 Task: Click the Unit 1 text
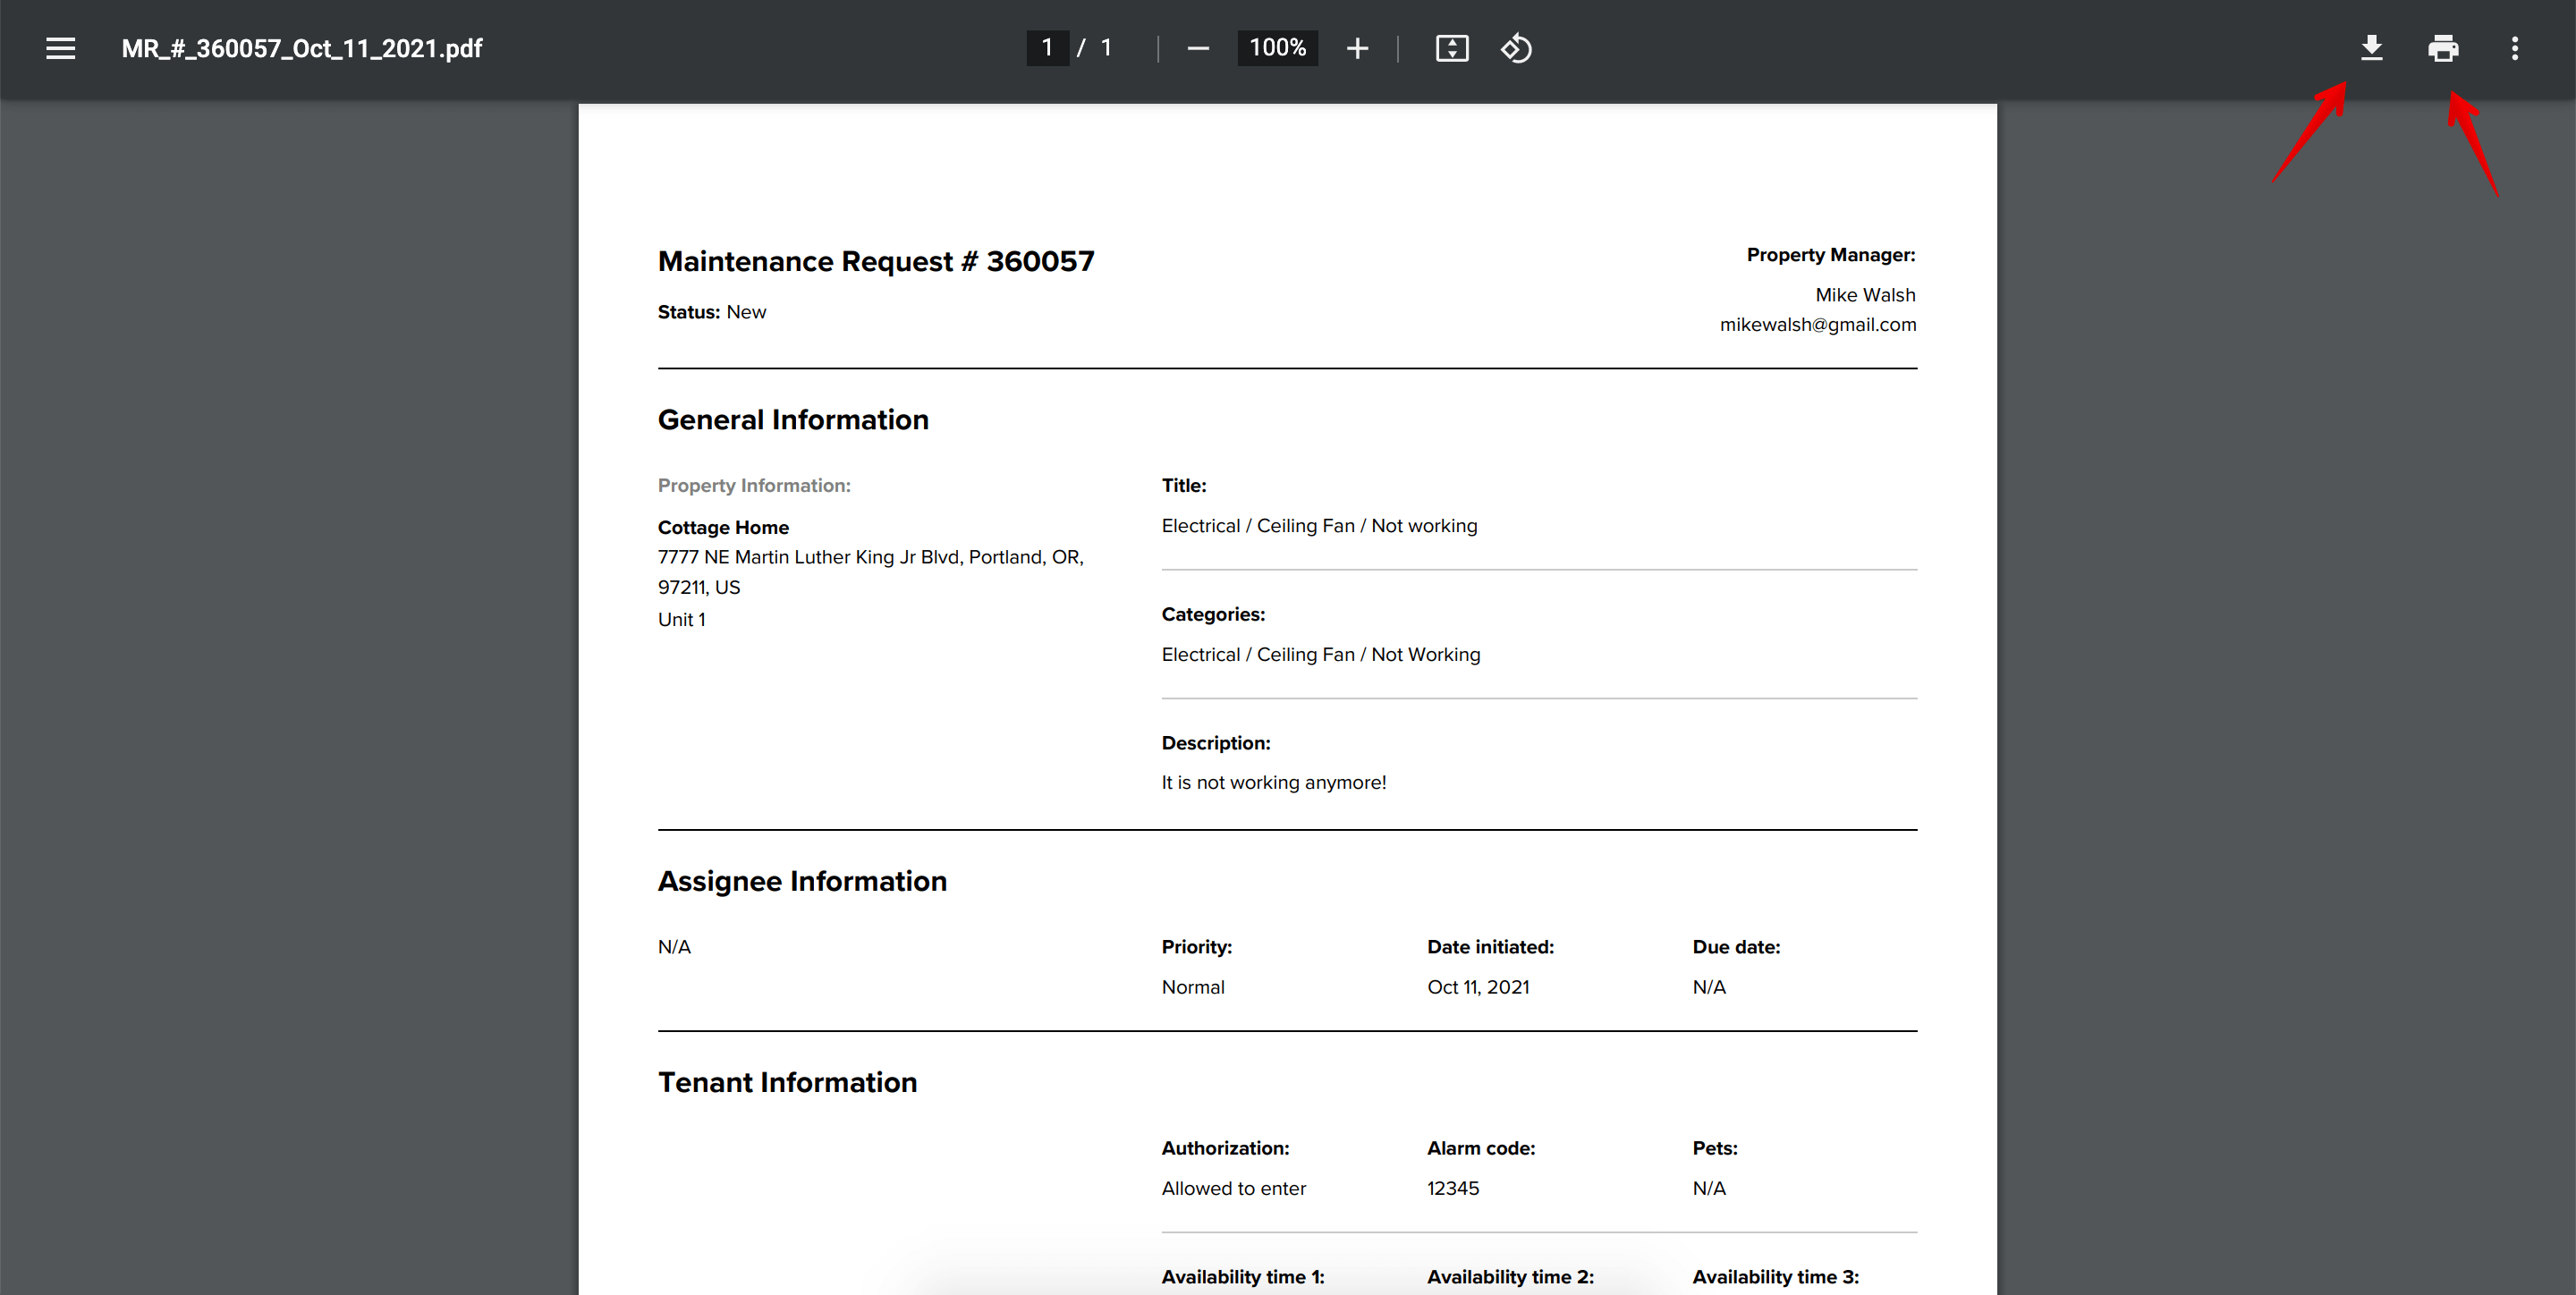click(680, 620)
